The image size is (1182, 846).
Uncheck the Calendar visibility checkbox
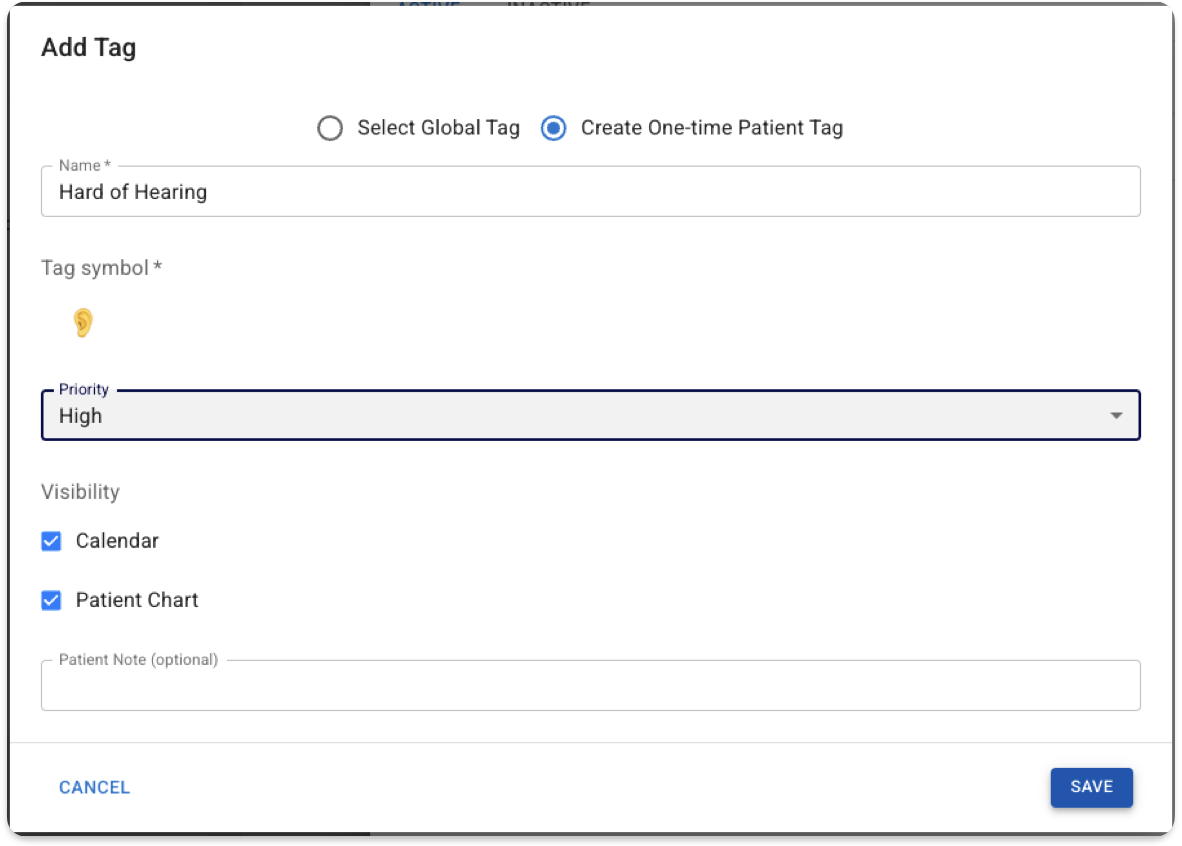[x=51, y=541]
